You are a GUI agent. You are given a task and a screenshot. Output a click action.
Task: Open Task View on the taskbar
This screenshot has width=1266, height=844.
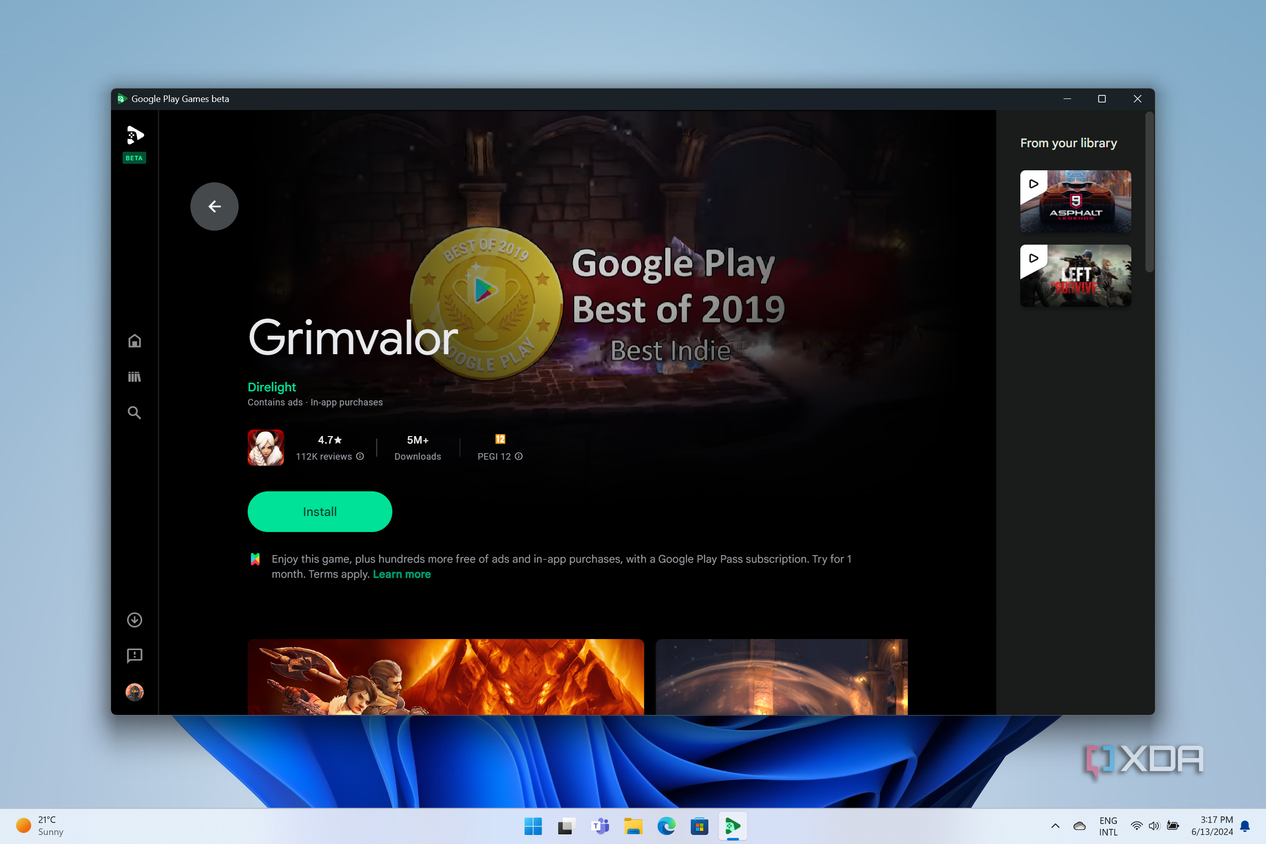[x=566, y=826]
